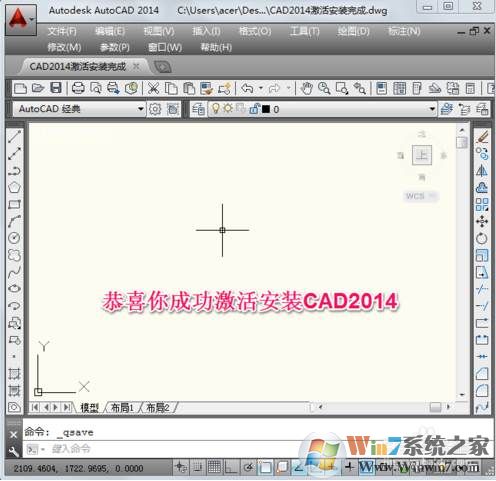Screen dimensions: 496x481
Task: Click the command line input field
Action: (257, 450)
